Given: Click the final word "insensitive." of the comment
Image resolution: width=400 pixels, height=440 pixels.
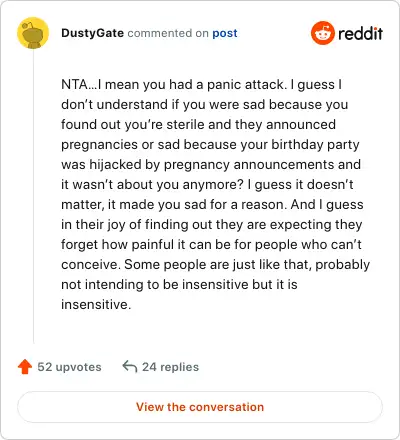Looking at the screenshot, I should click(96, 304).
